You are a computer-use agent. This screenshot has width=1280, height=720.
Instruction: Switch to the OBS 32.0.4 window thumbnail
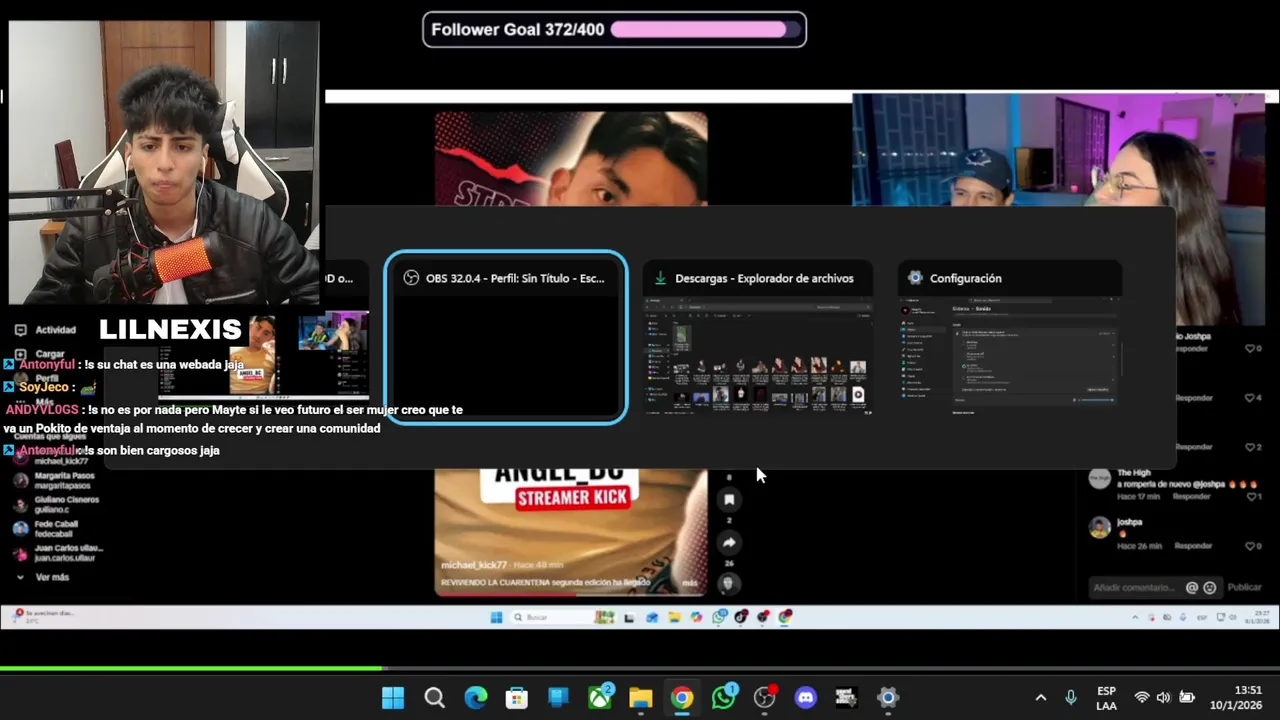(x=506, y=337)
